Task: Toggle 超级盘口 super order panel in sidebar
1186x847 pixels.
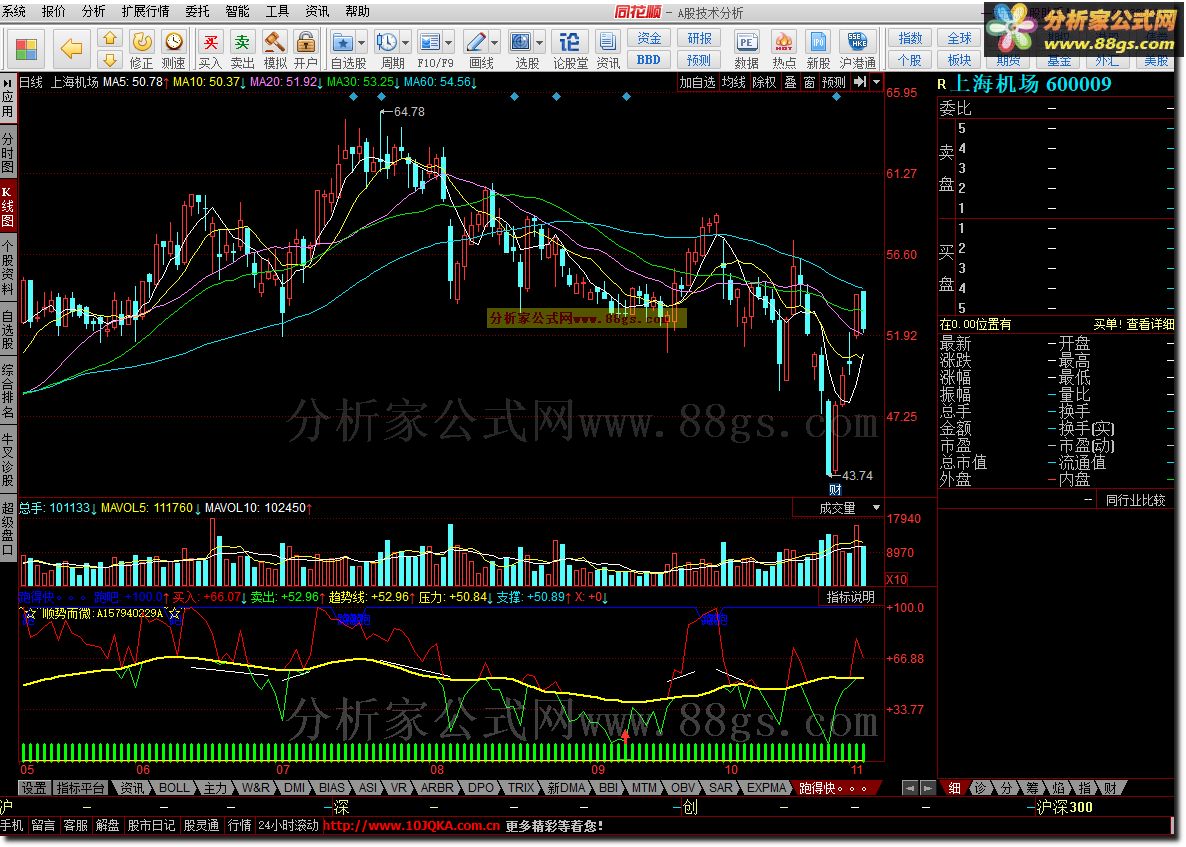Action: pyautogui.click(x=8, y=529)
